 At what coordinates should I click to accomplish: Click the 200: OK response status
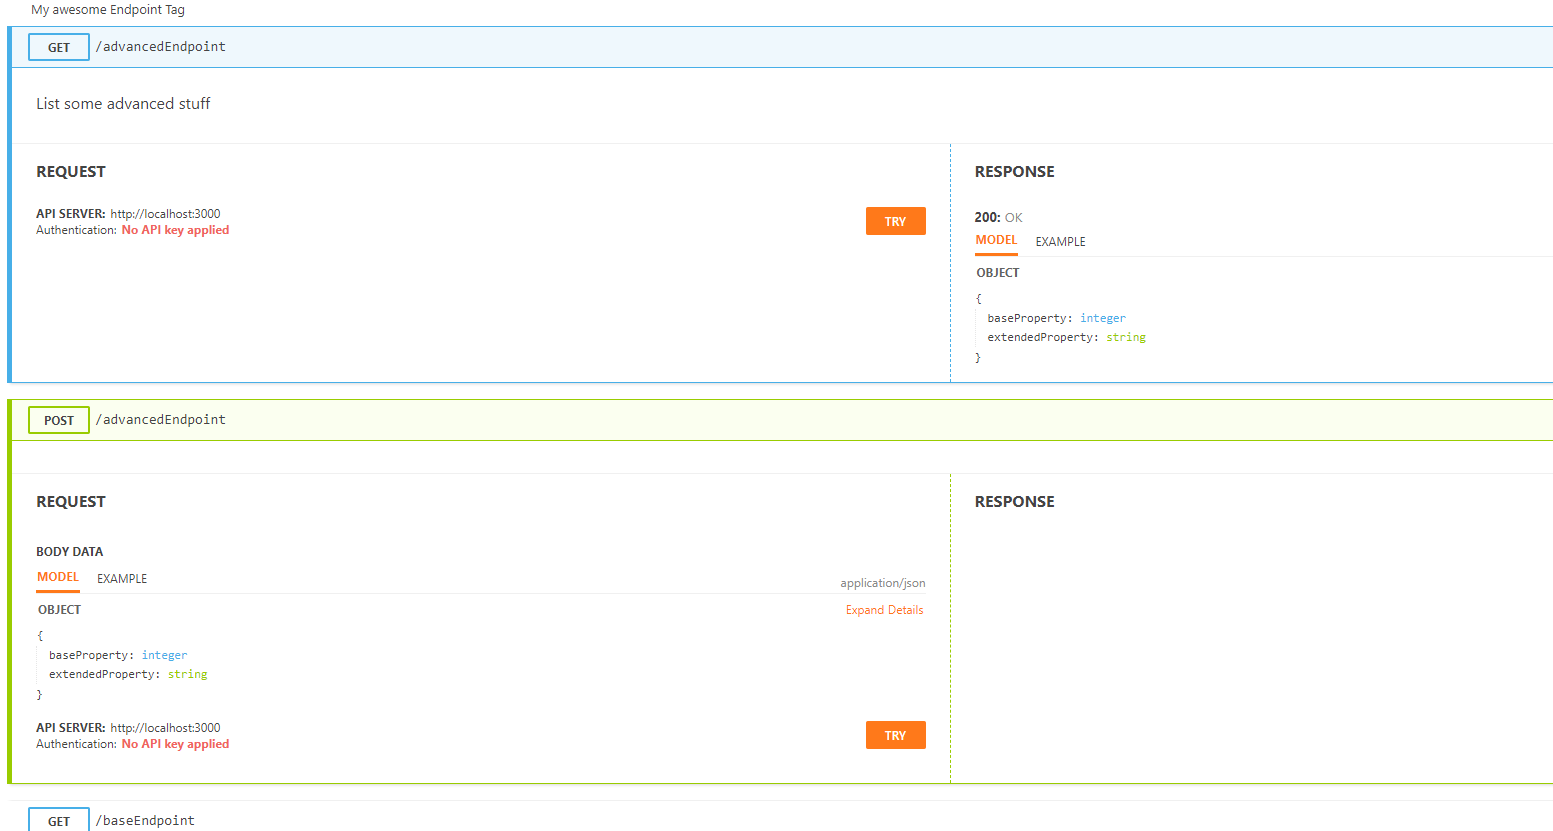(x=995, y=217)
